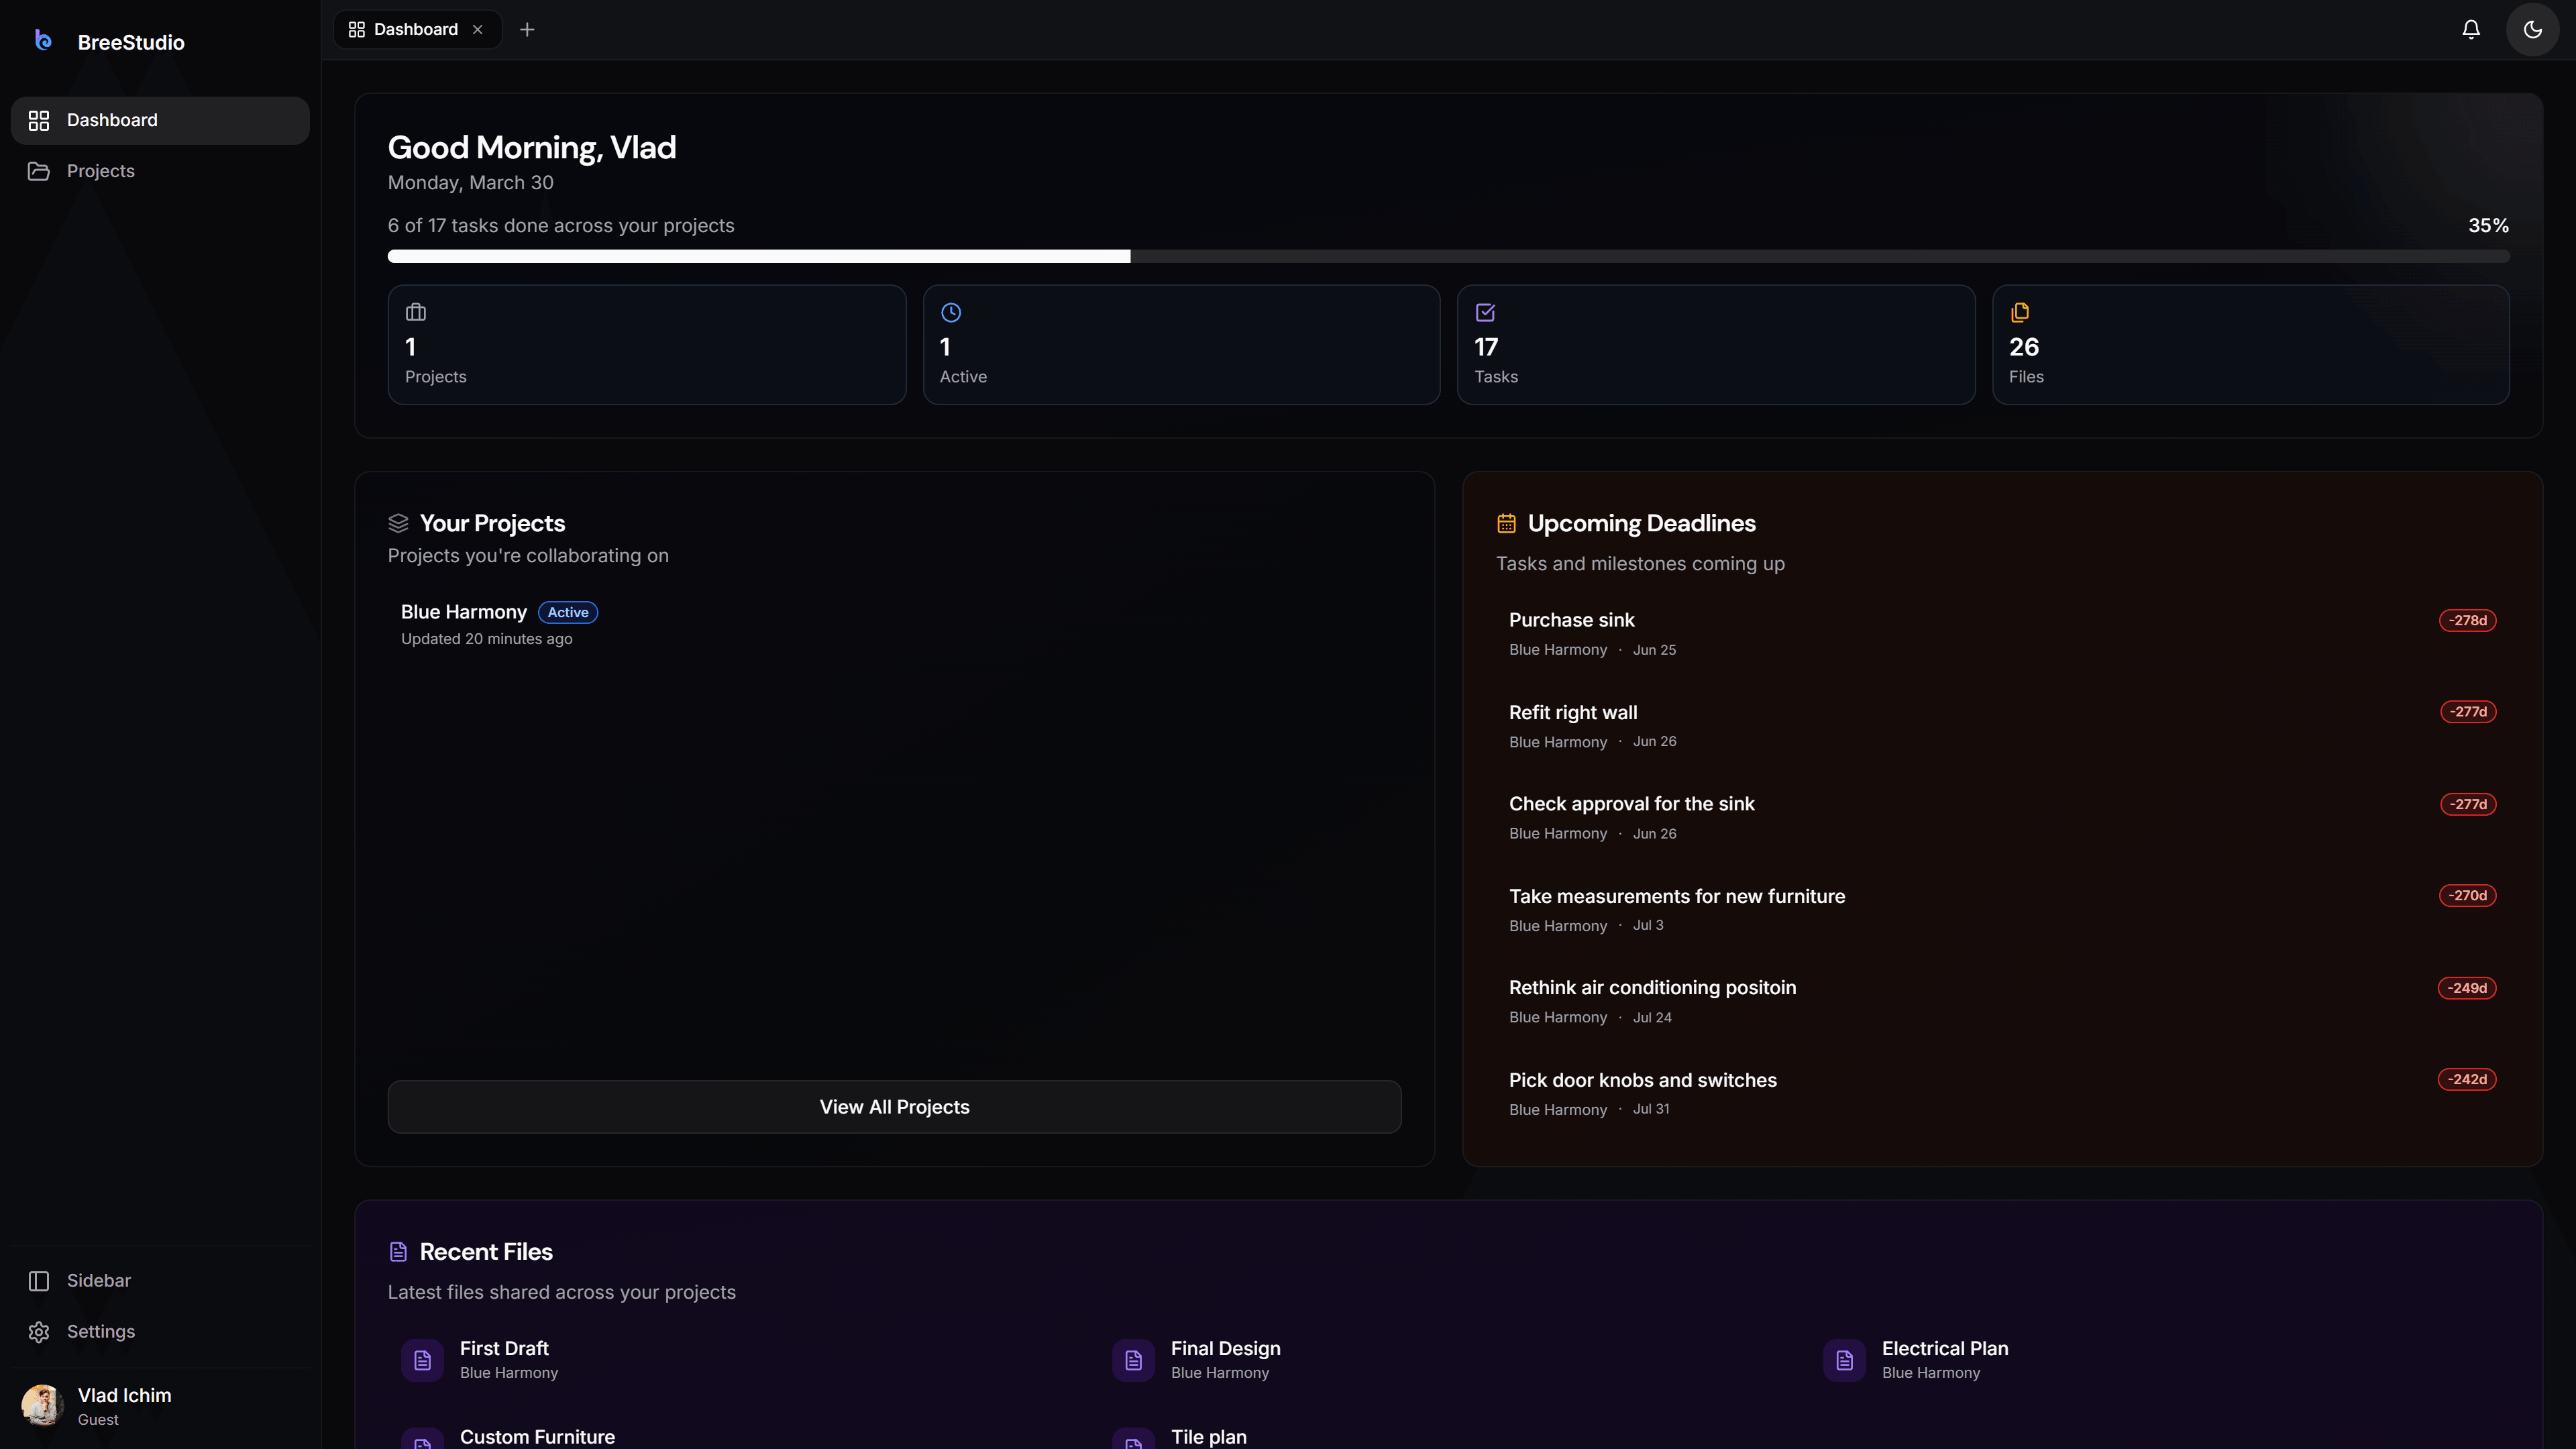Click the layers icon next to Your Projects
Screen dimensions: 2576x1449
point(398,523)
